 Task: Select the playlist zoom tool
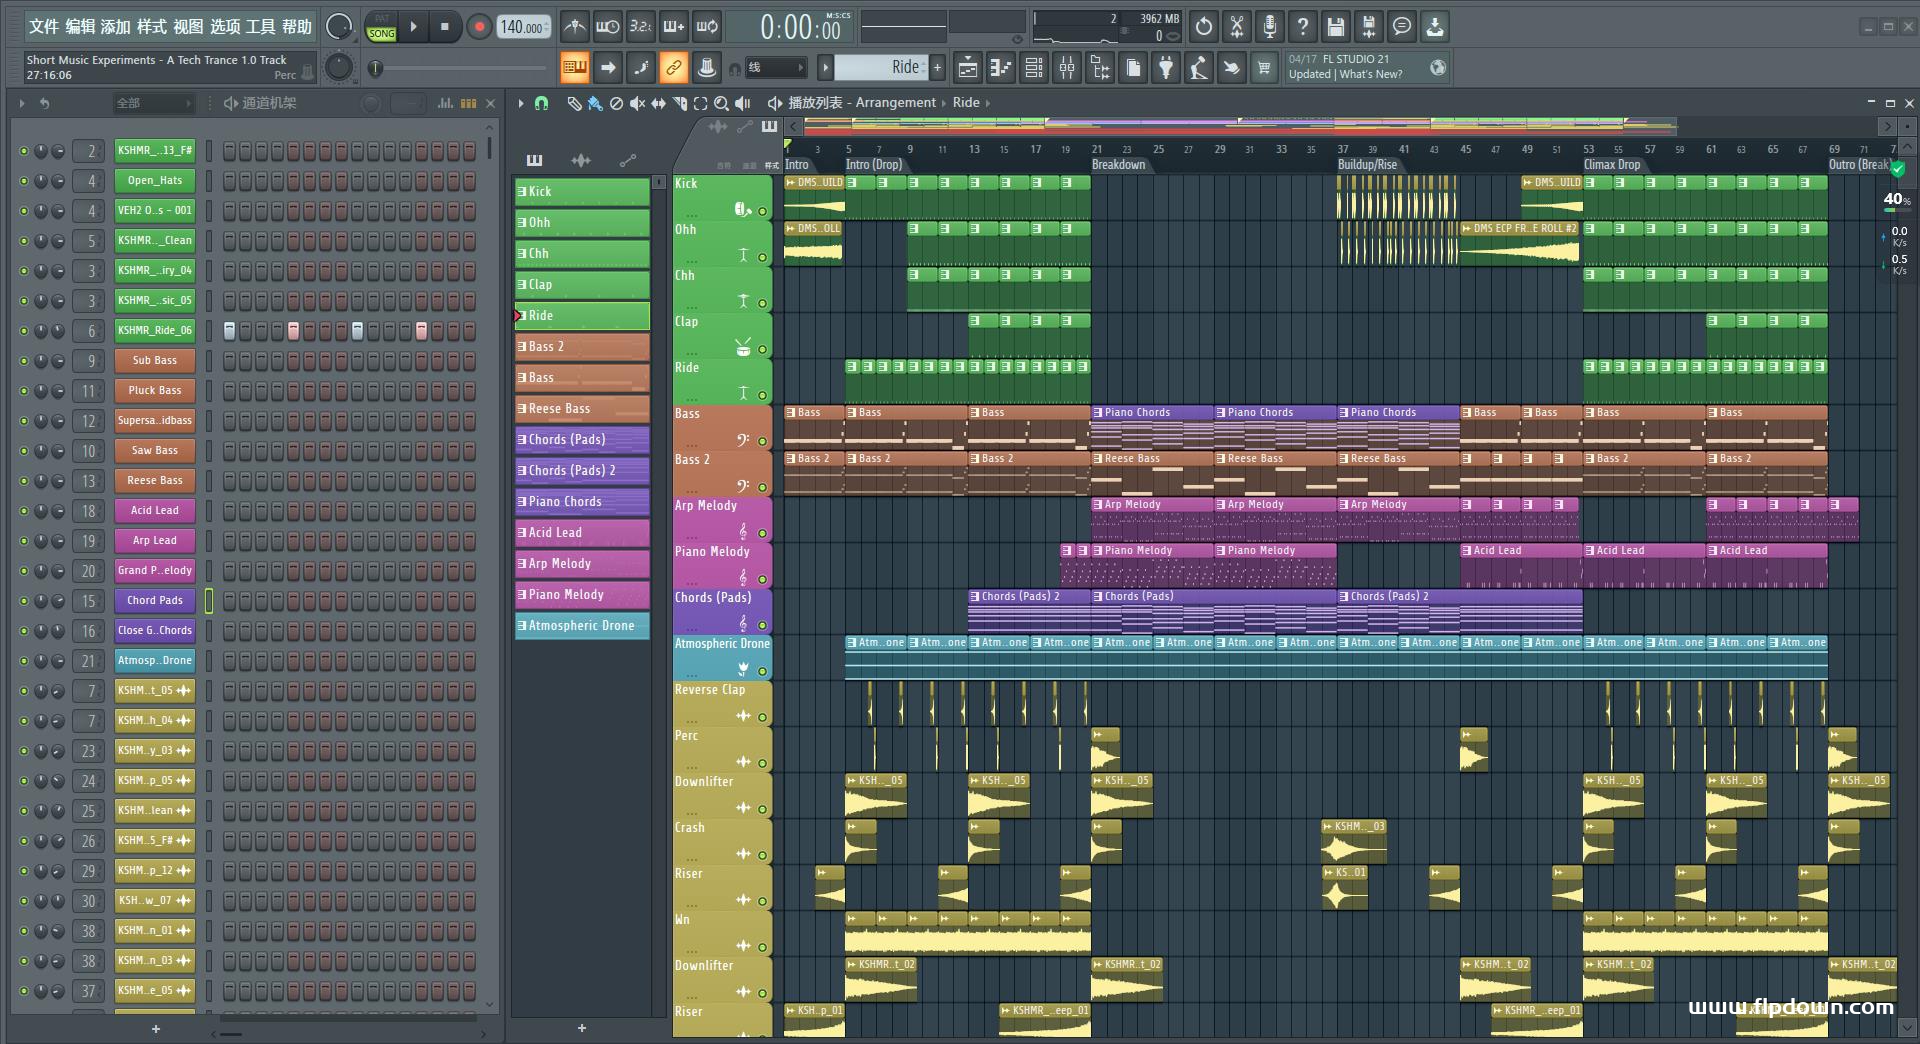721,103
